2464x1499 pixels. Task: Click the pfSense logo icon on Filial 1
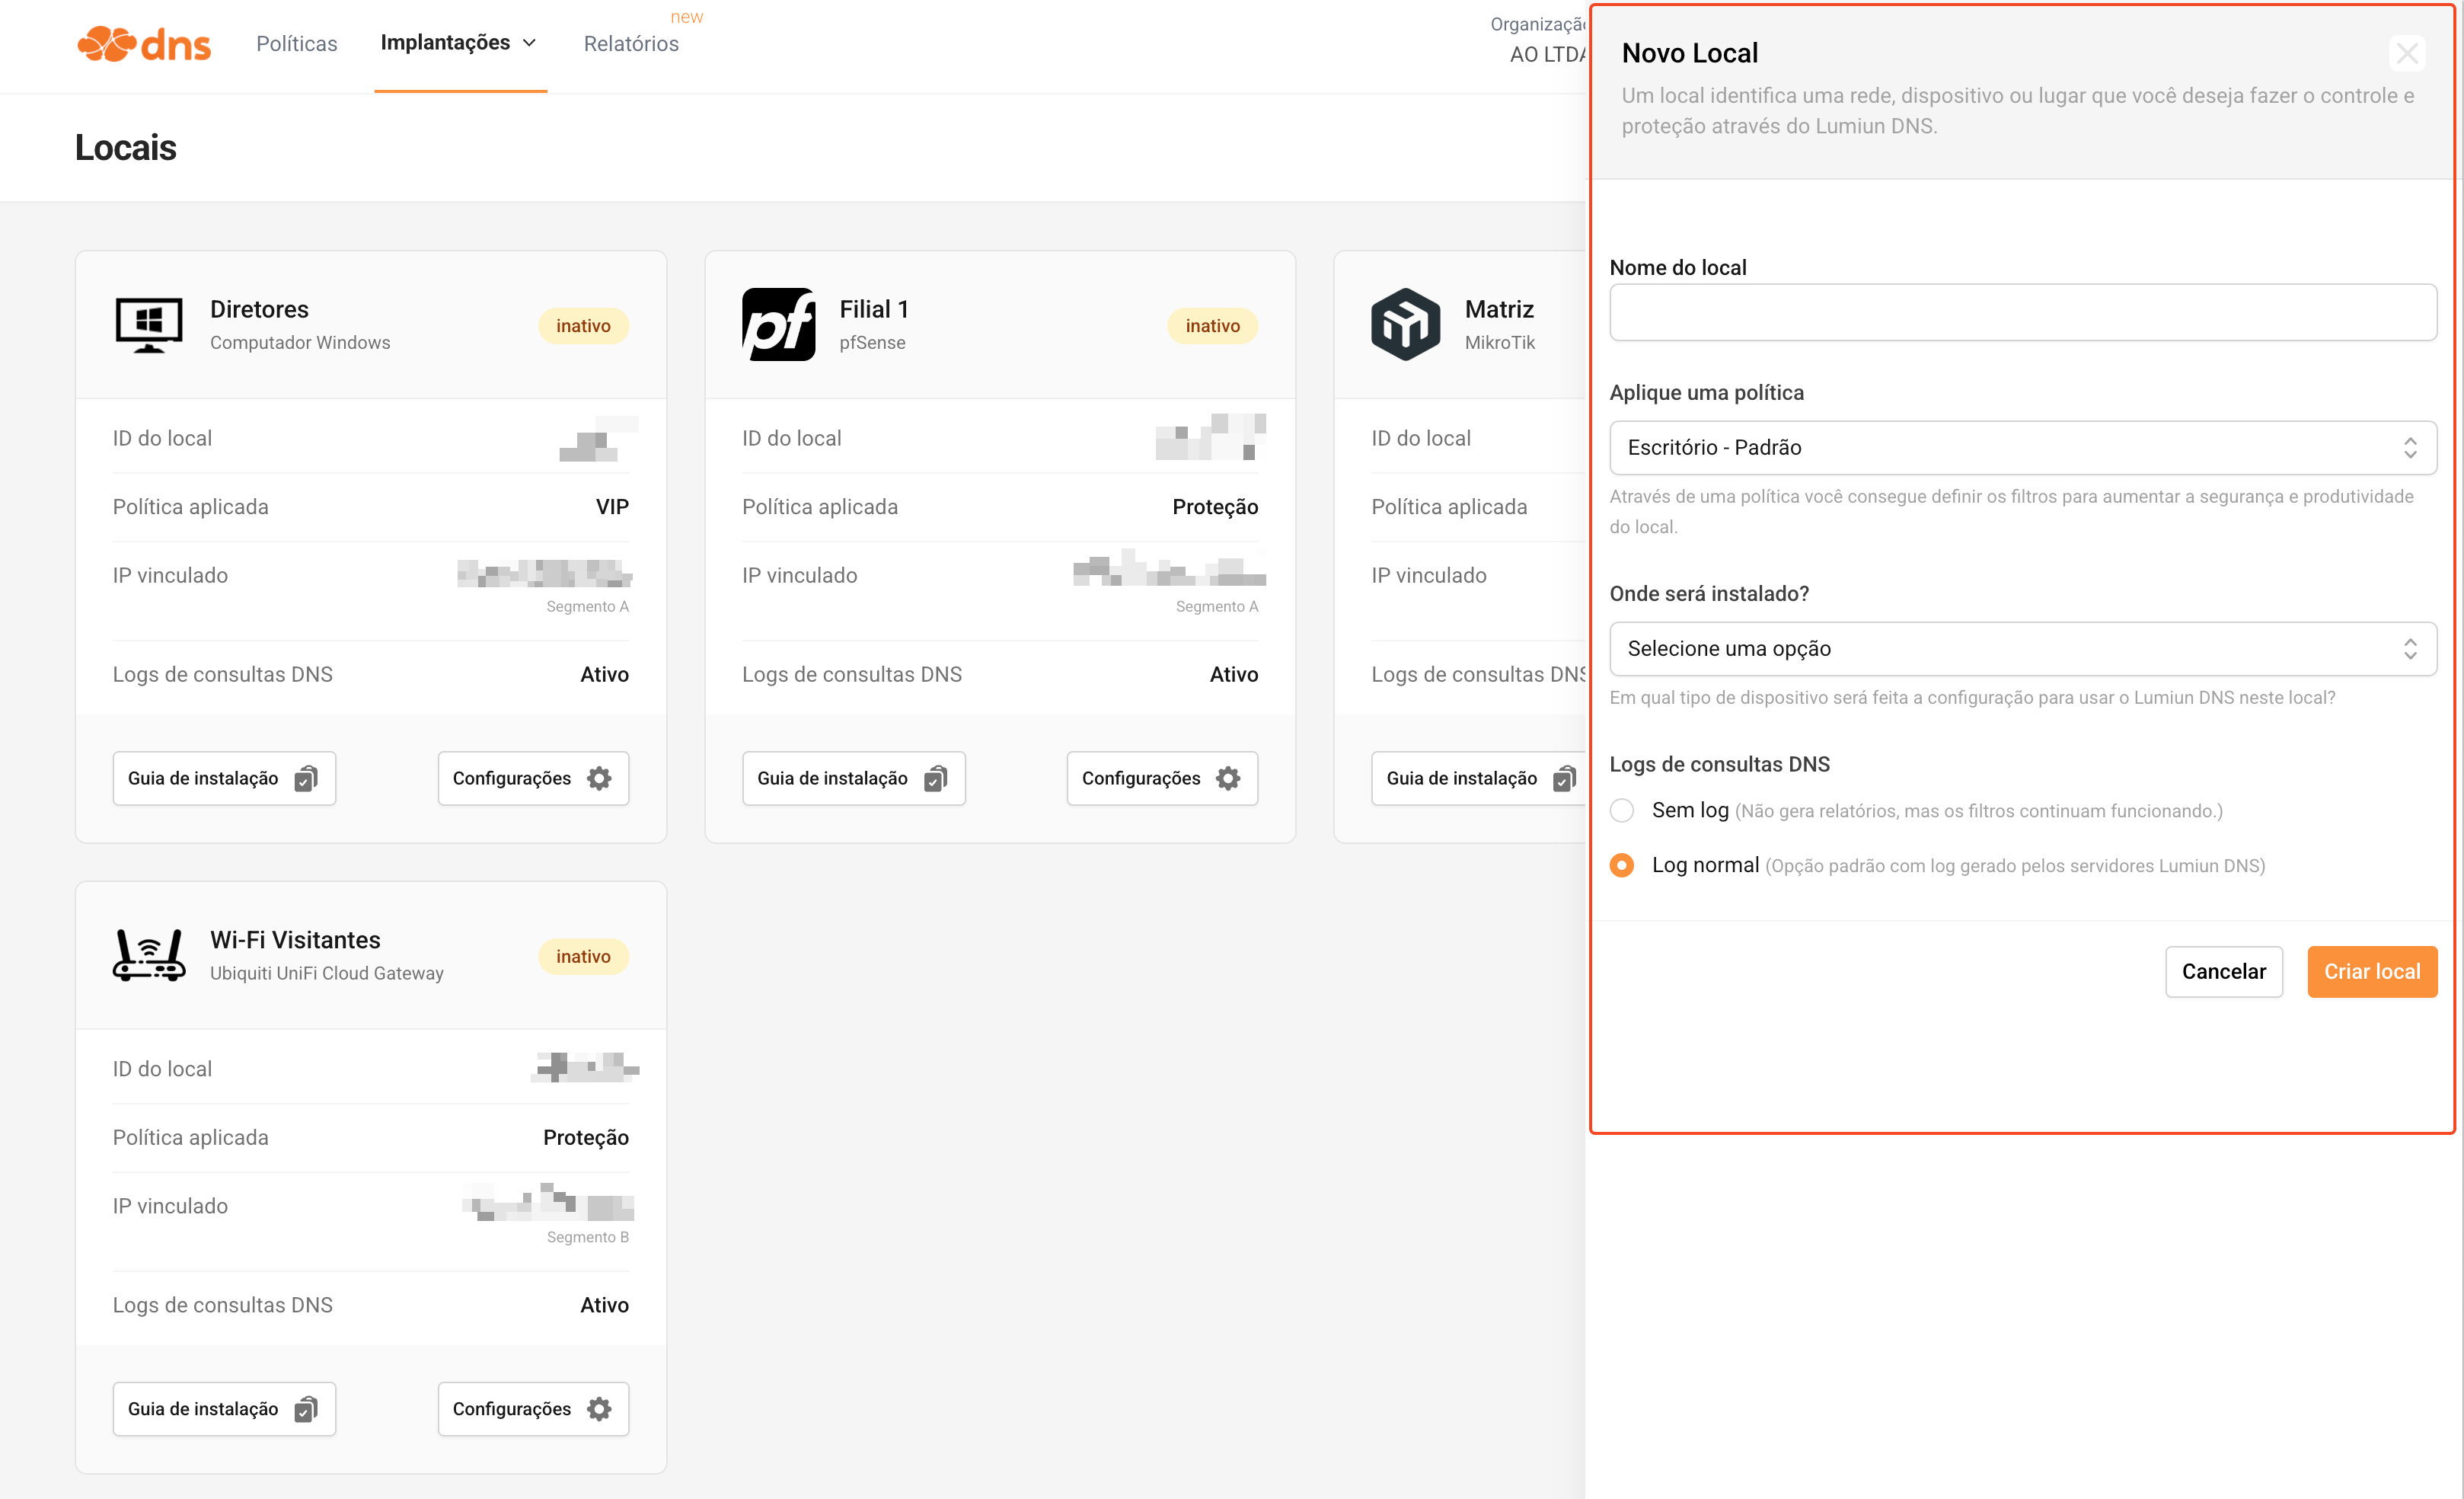click(x=778, y=325)
